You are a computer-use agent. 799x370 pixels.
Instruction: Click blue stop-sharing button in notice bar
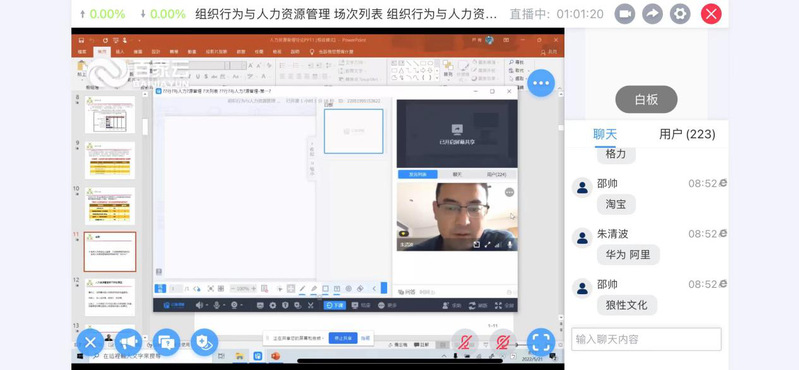click(x=343, y=338)
